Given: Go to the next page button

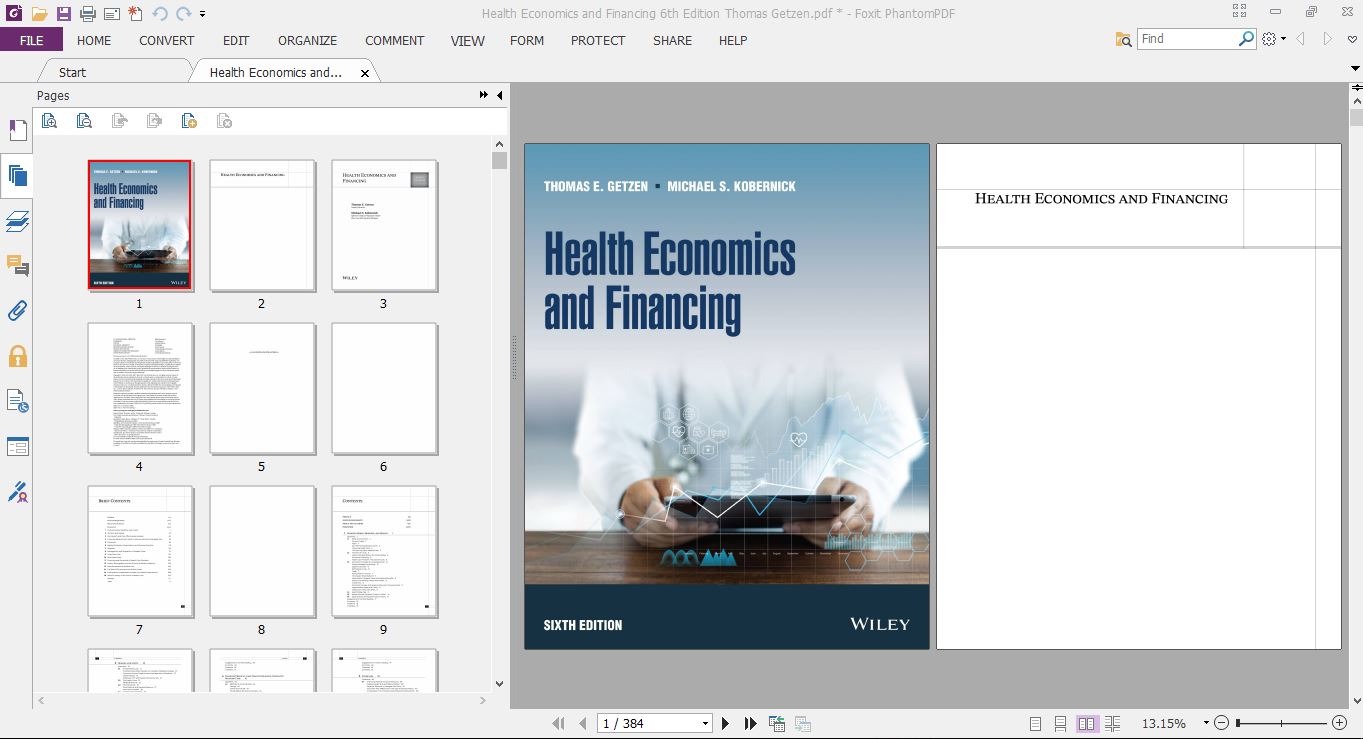Looking at the screenshot, I should pyautogui.click(x=726, y=723).
